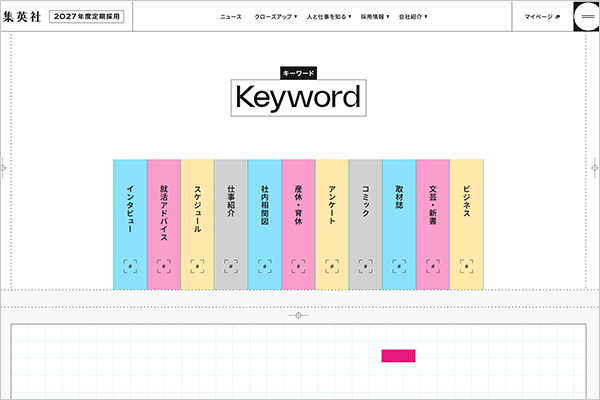Click the focus icon on 就活アドバイス spine
The image size is (600, 400).
pyautogui.click(x=164, y=266)
